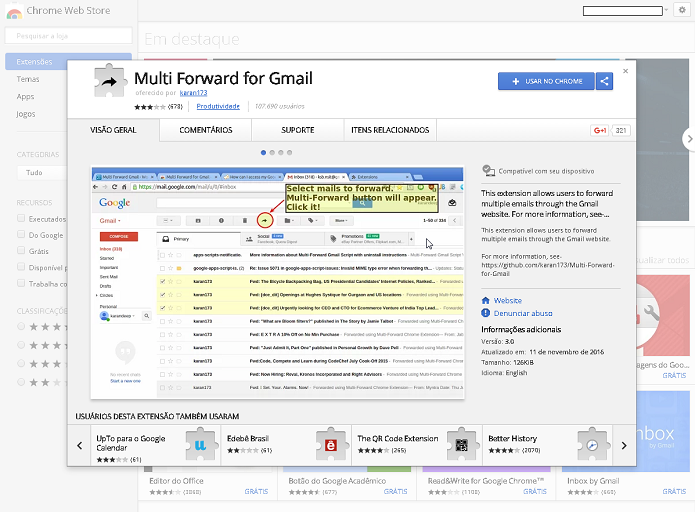Toggle the Executados checkbox
The width and height of the screenshot is (695, 512).
(x=21, y=218)
